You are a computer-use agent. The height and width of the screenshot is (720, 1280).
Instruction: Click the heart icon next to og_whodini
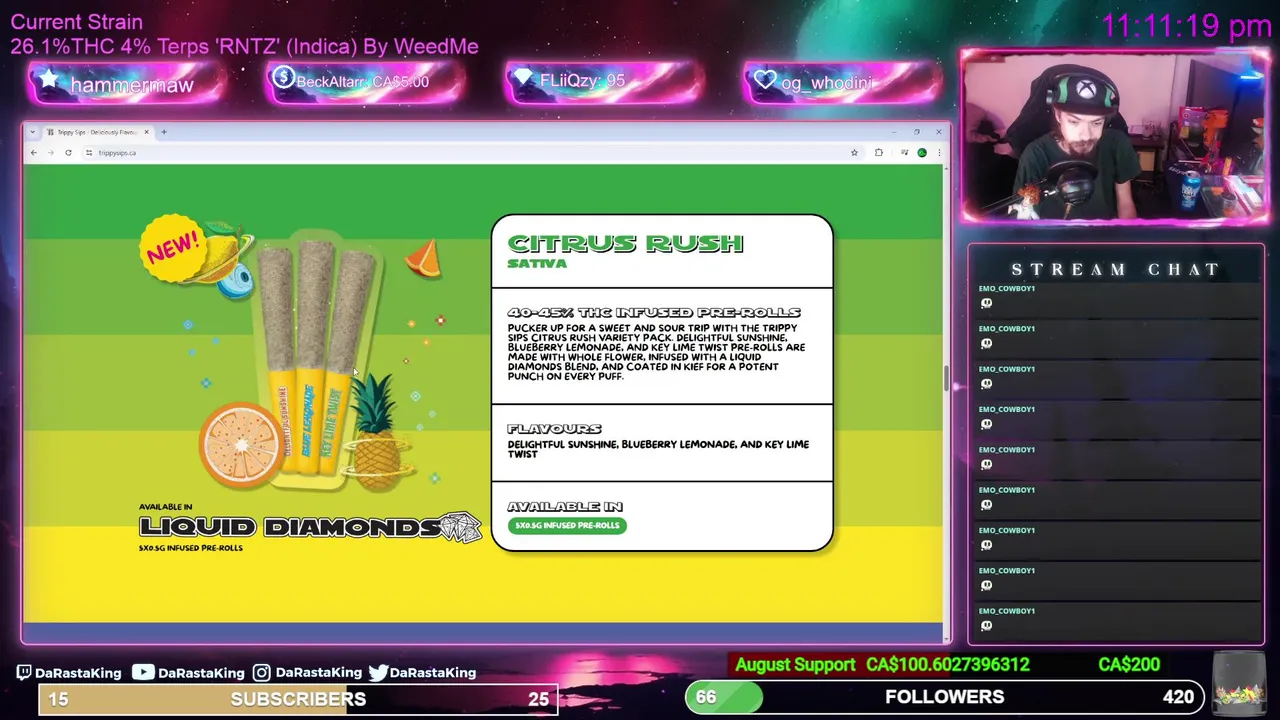[x=765, y=80]
